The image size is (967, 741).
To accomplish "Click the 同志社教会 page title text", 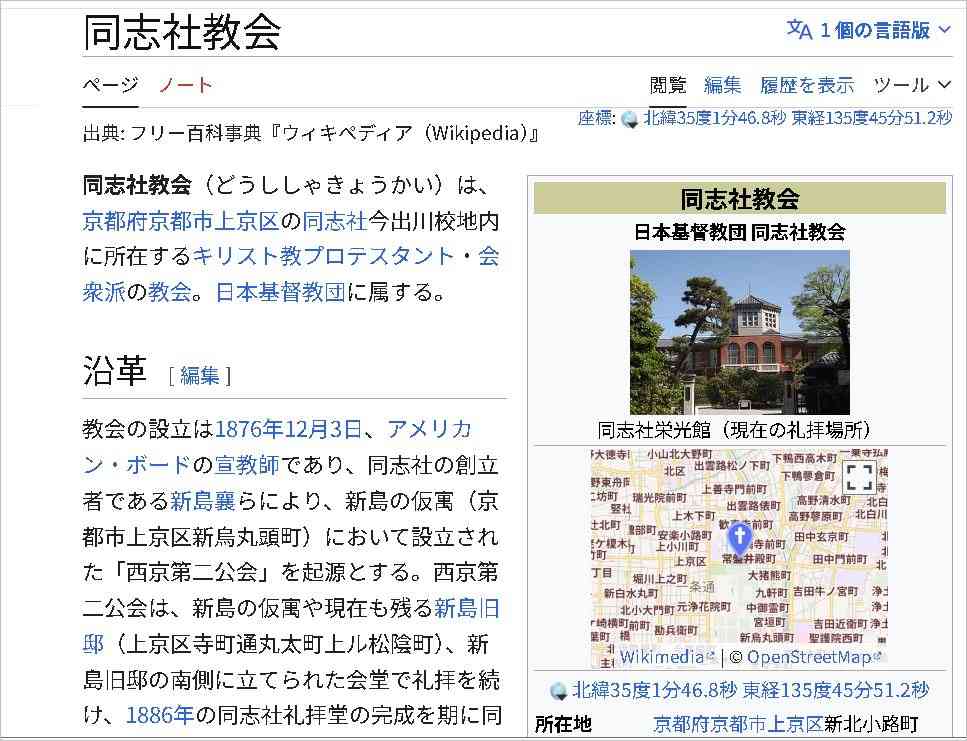I will point(182,32).
